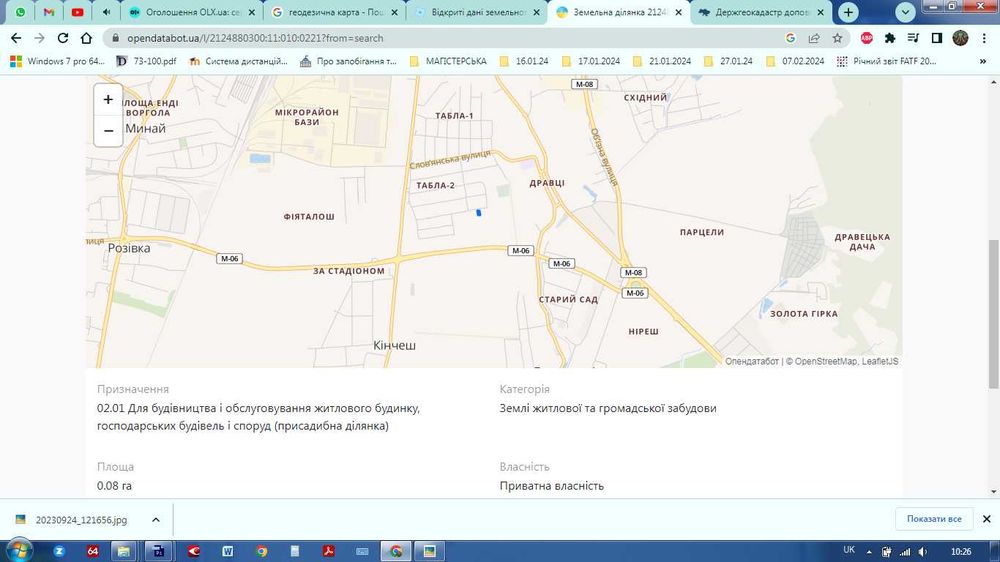Click 'Показати все' downloads button

pyautogui.click(x=934, y=519)
